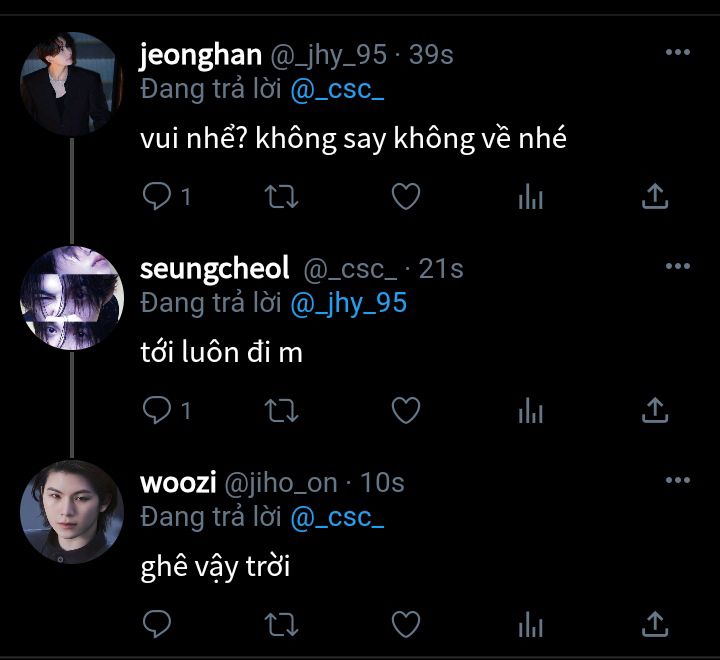
Task: Open more options on seungcheol's tweet
Action: point(678,266)
